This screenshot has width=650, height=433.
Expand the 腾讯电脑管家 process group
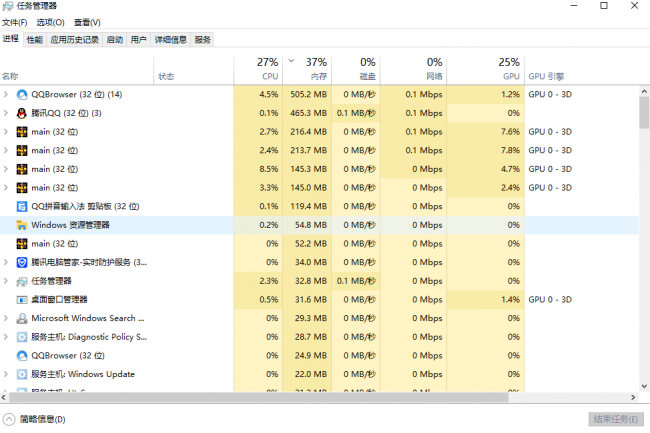pyautogui.click(x=6, y=262)
